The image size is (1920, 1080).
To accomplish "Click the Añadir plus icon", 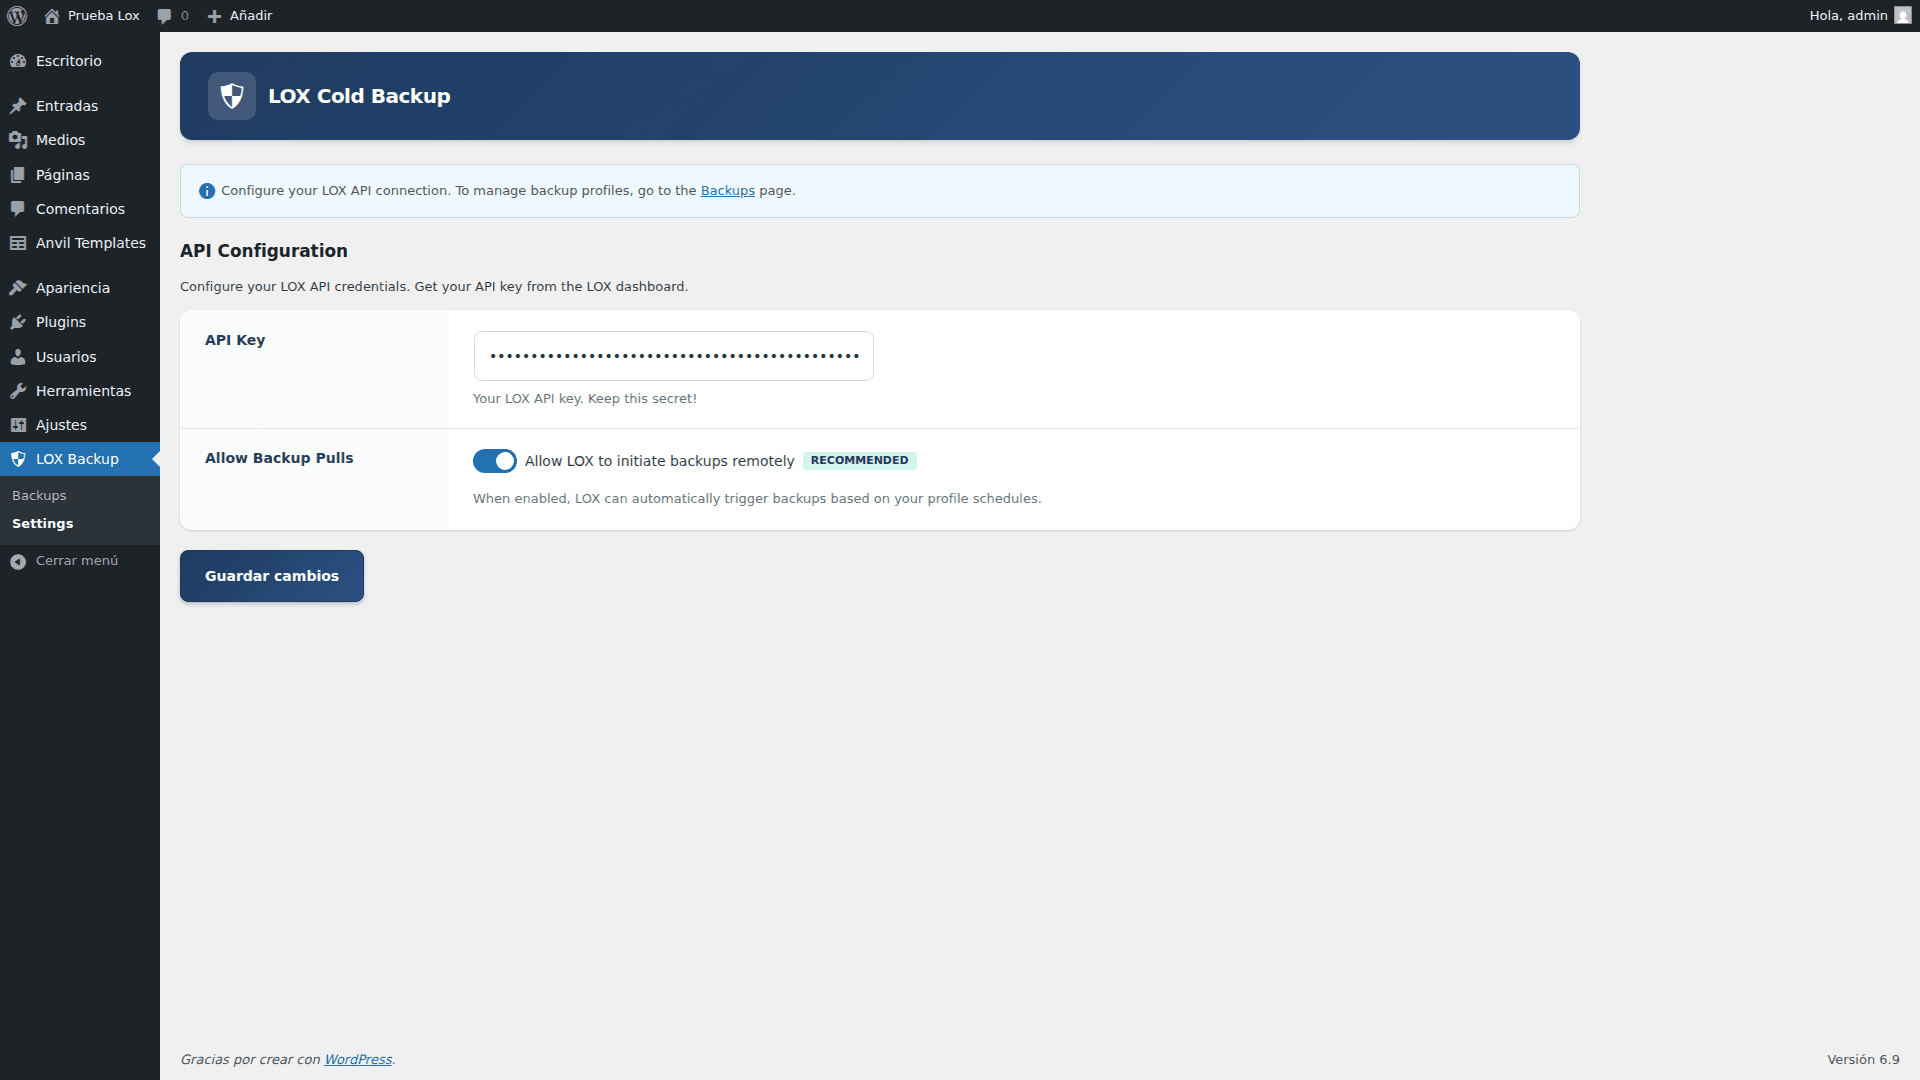I will pos(215,16).
